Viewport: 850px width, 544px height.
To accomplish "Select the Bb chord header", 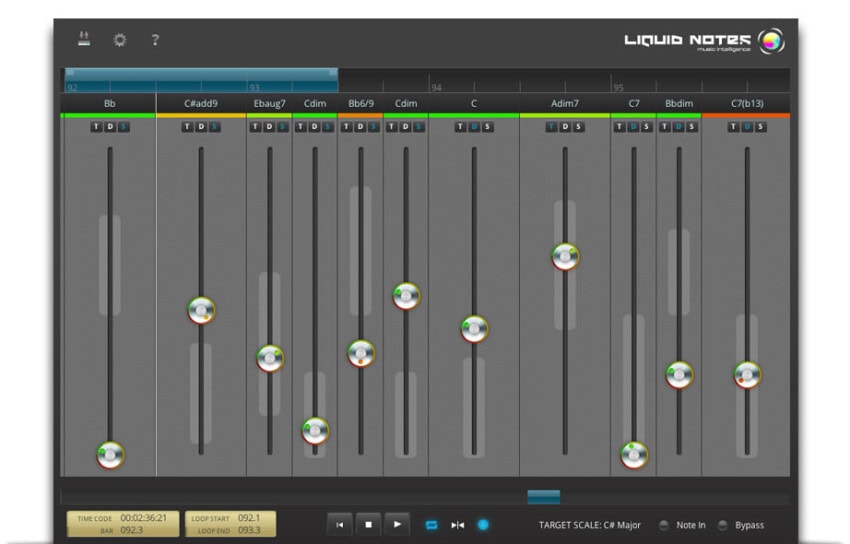I will point(110,103).
